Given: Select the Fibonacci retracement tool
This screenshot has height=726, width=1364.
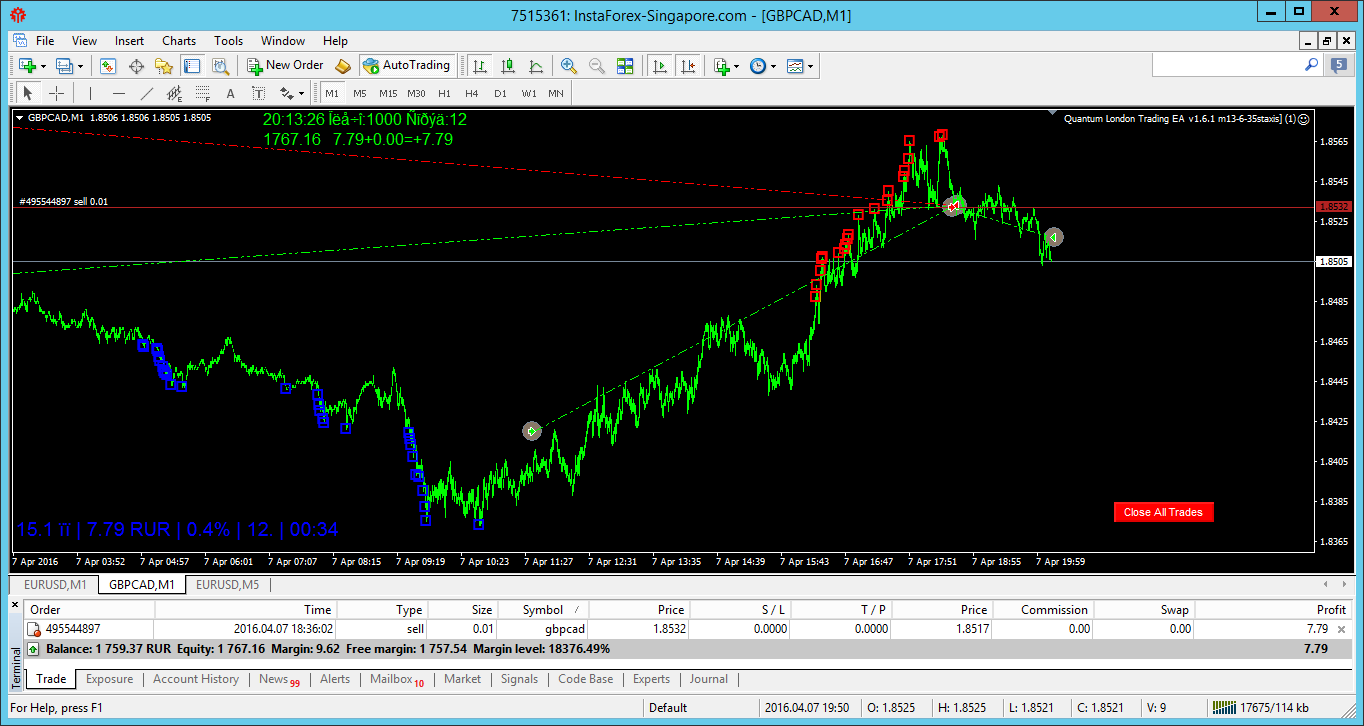Looking at the screenshot, I should click(203, 93).
